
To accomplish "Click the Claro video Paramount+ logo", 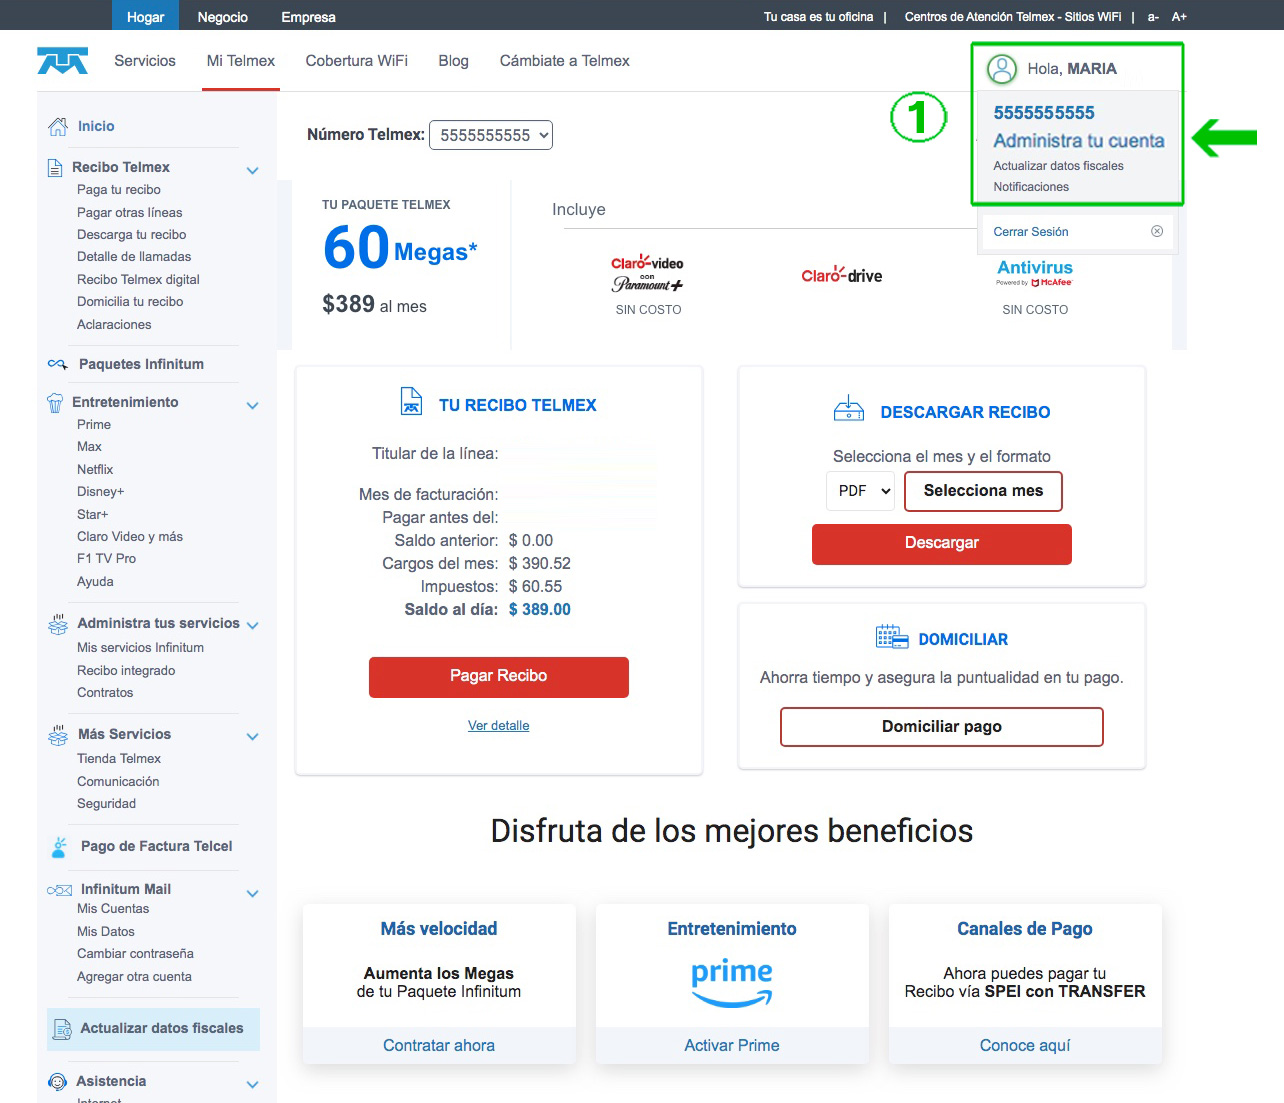I will click(x=648, y=273).
